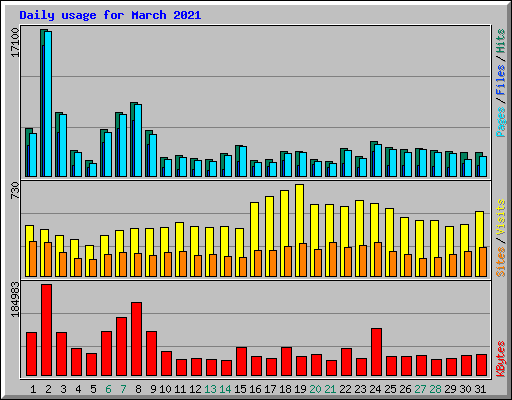This screenshot has width=512, height=400.
Task: Click day label 1 on the x-axis
Action: 33,389
